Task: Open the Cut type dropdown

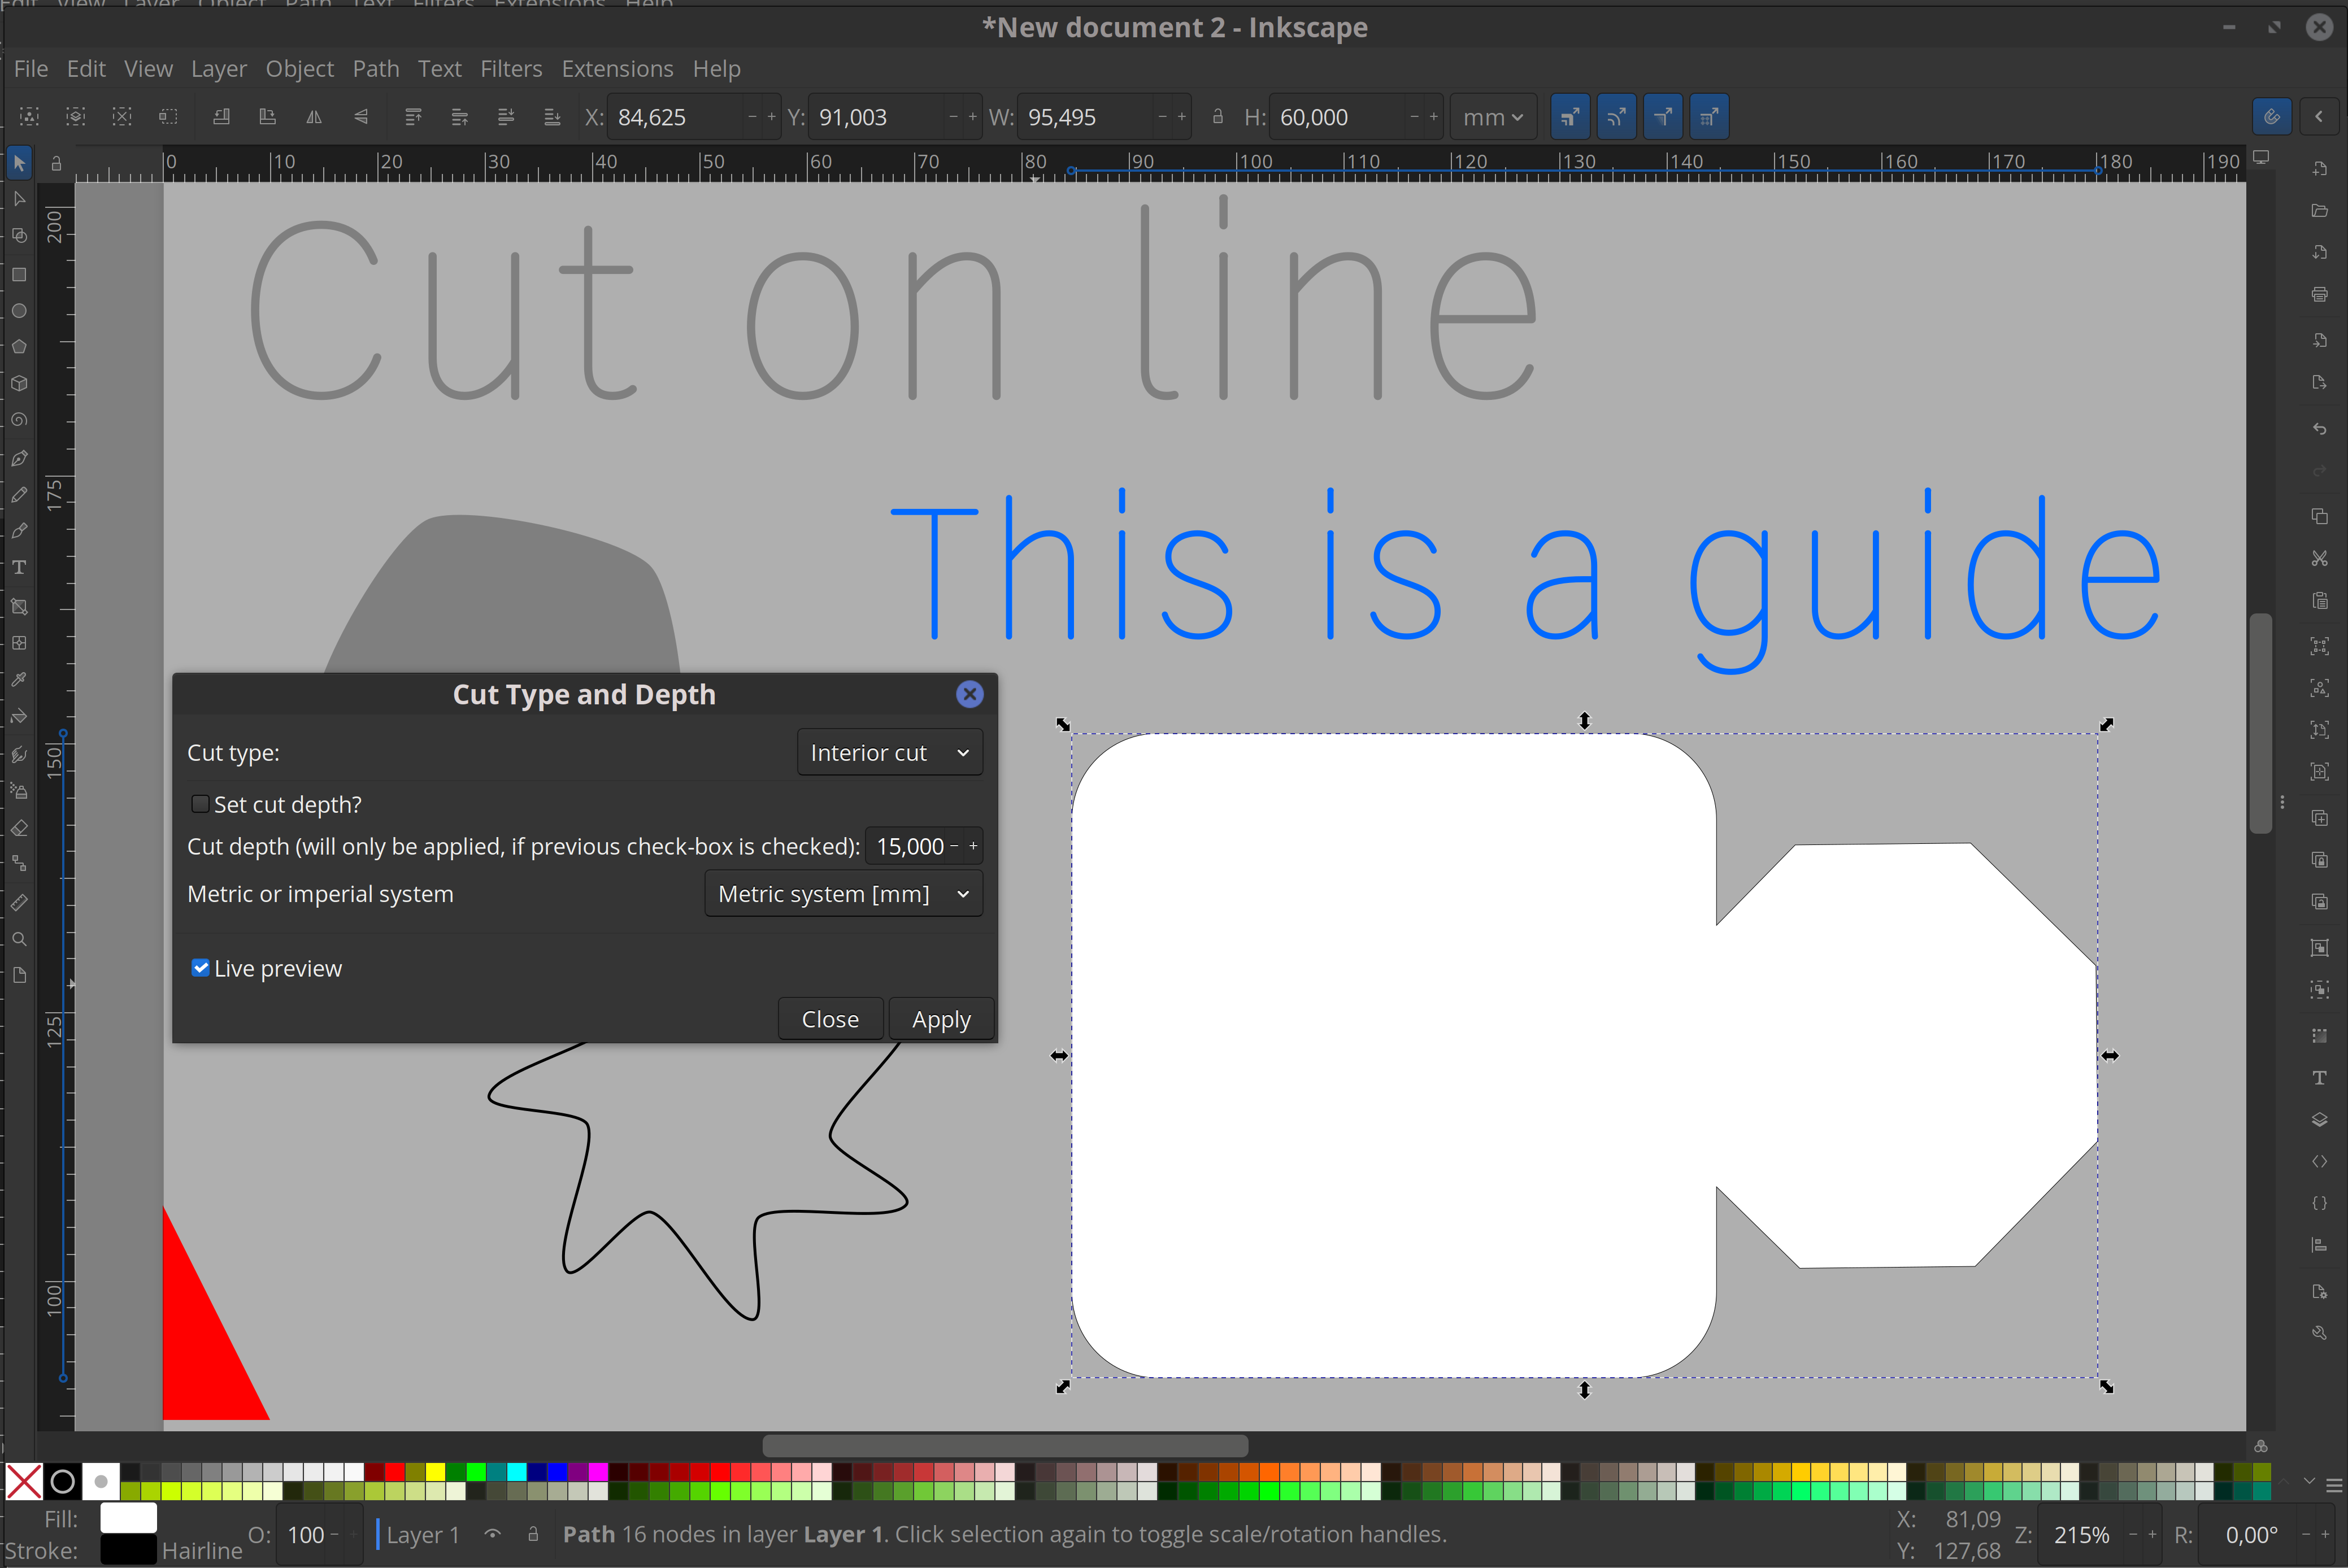Action: tap(889, 752)
